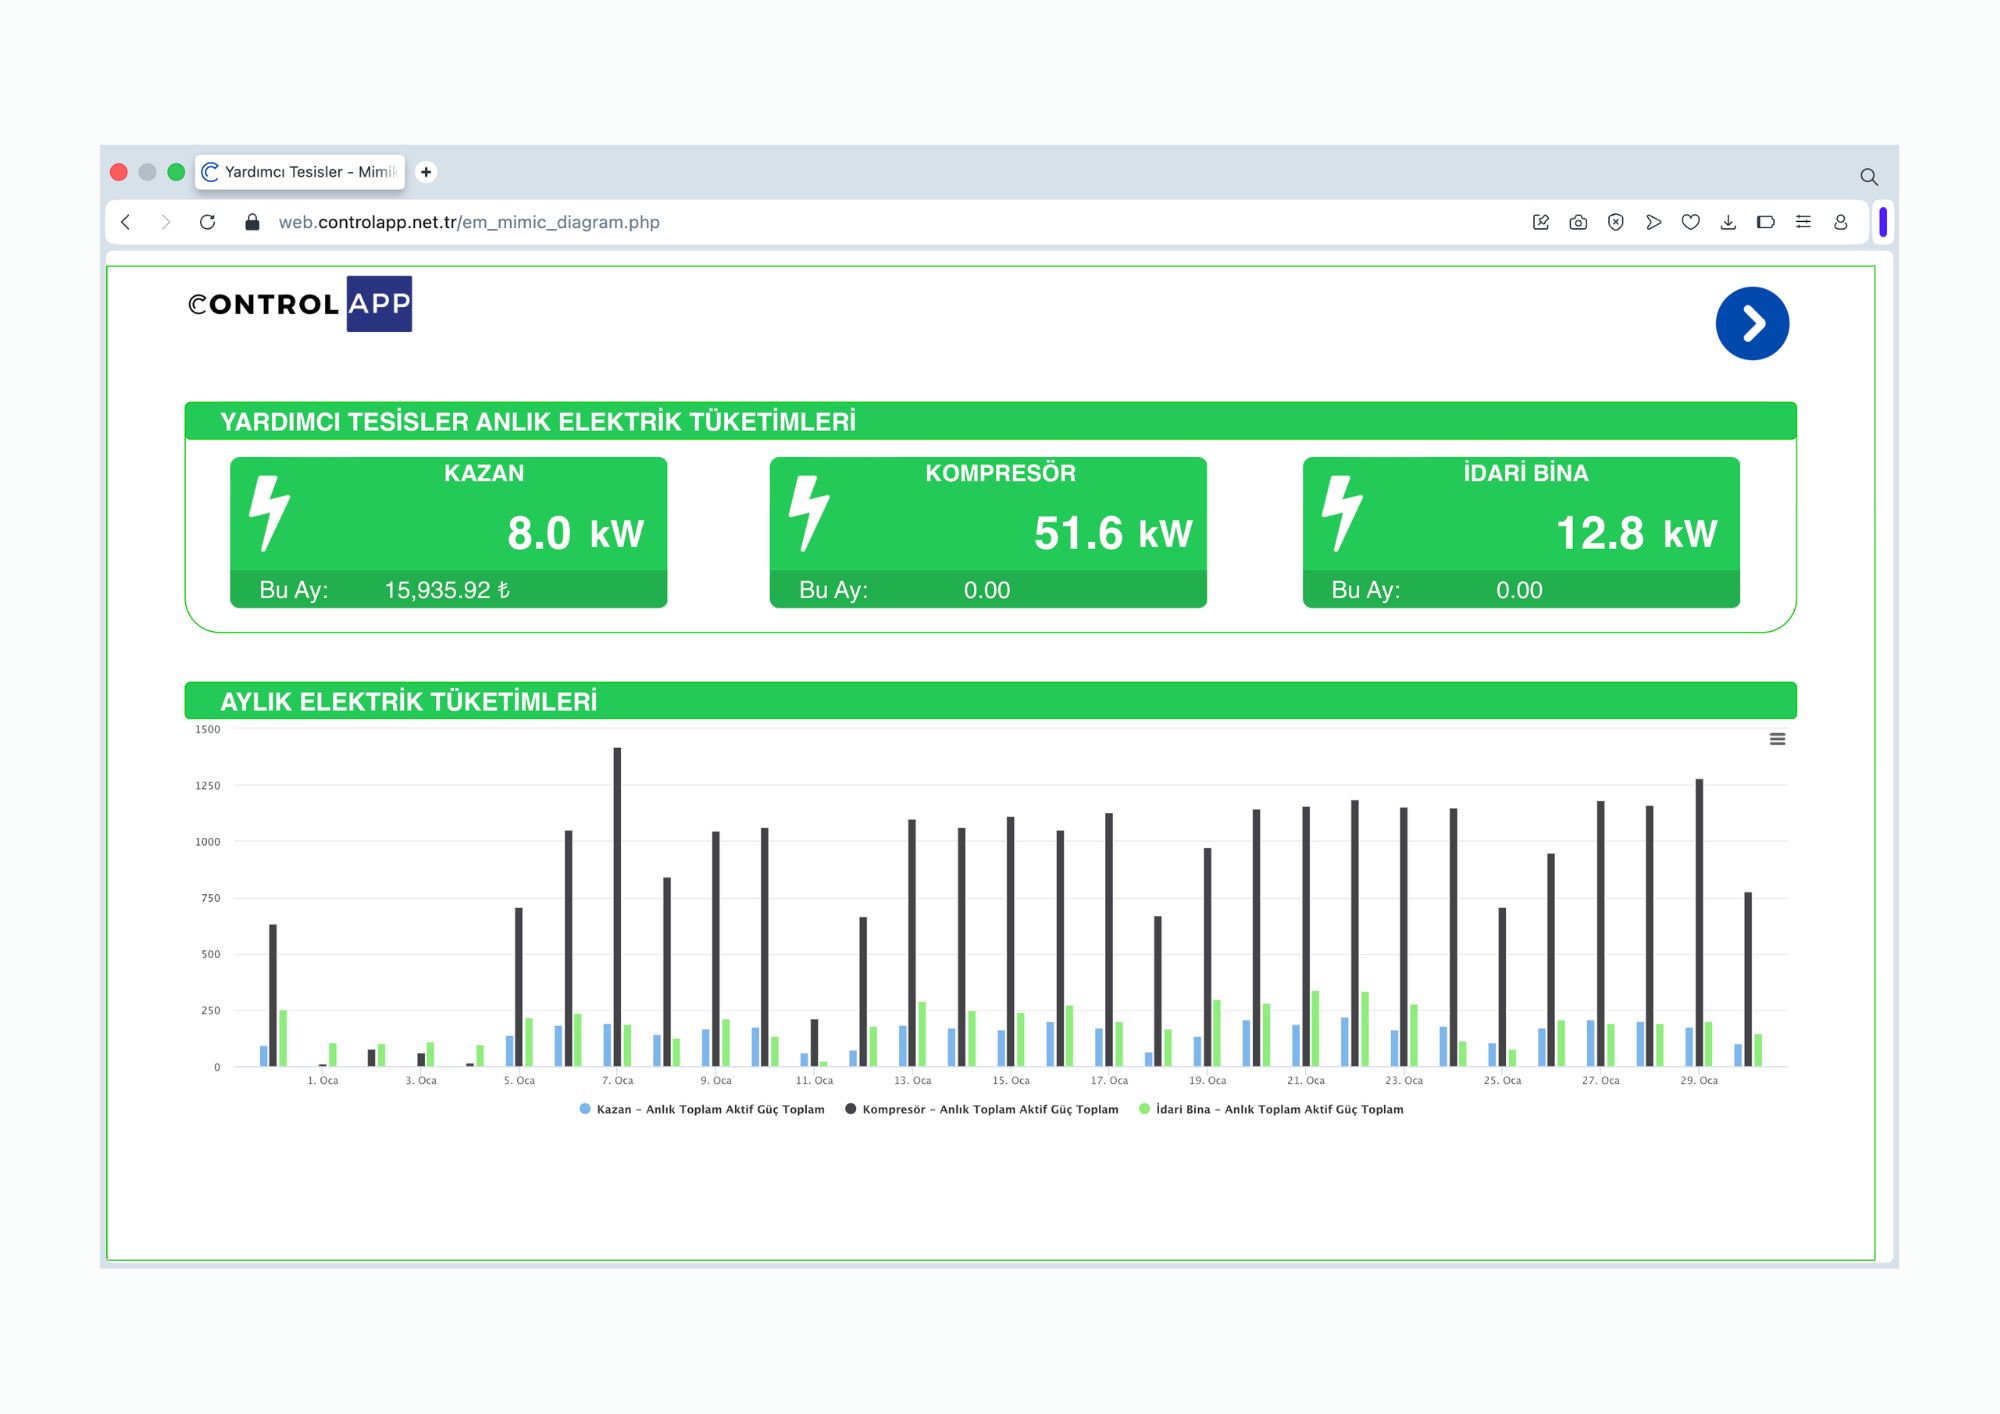Image resolution: width=2000 pixels, height=1414 pixels.
Task: Click the browser back arrow
Action: (x=126, y=222)
